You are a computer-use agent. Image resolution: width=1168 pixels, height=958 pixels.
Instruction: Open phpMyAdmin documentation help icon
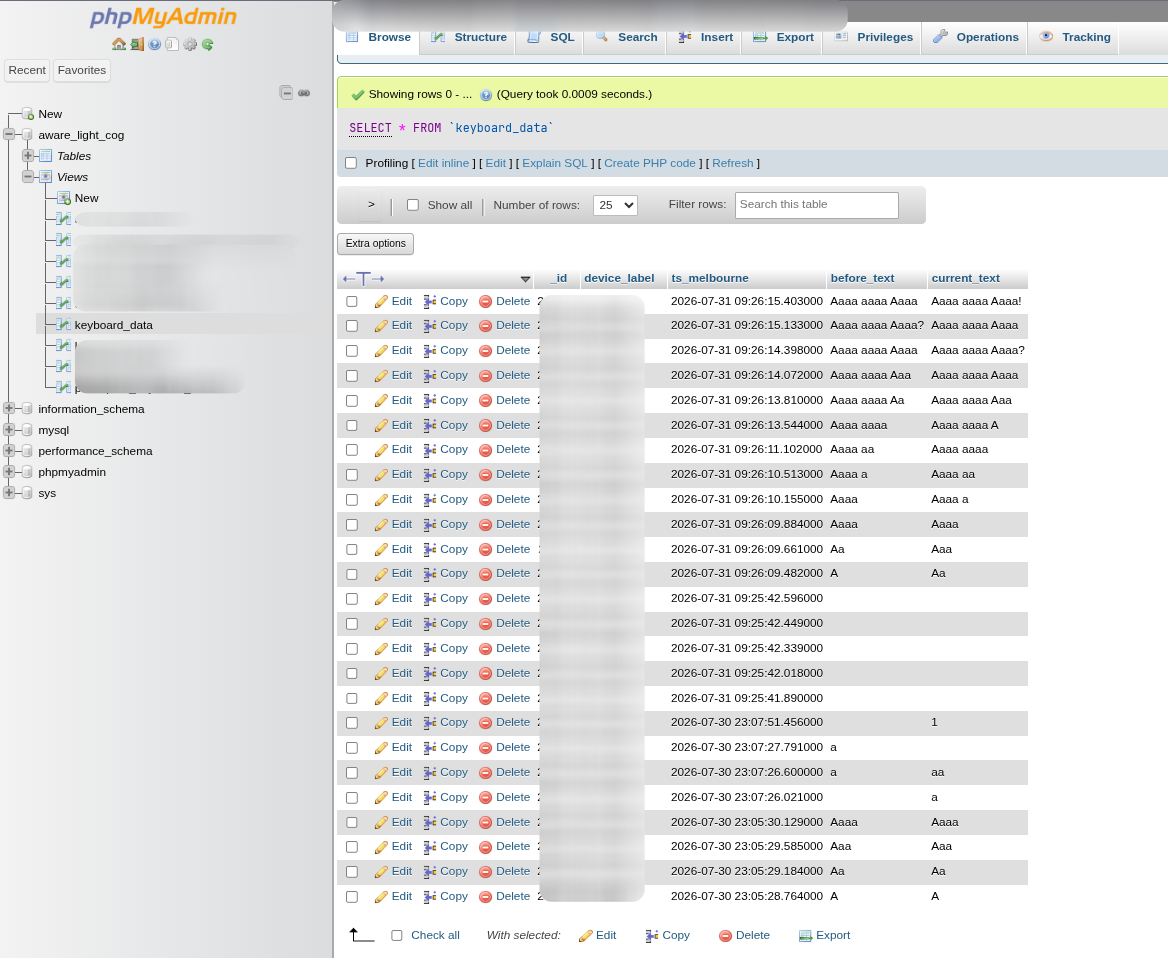[x=154, y=44]
